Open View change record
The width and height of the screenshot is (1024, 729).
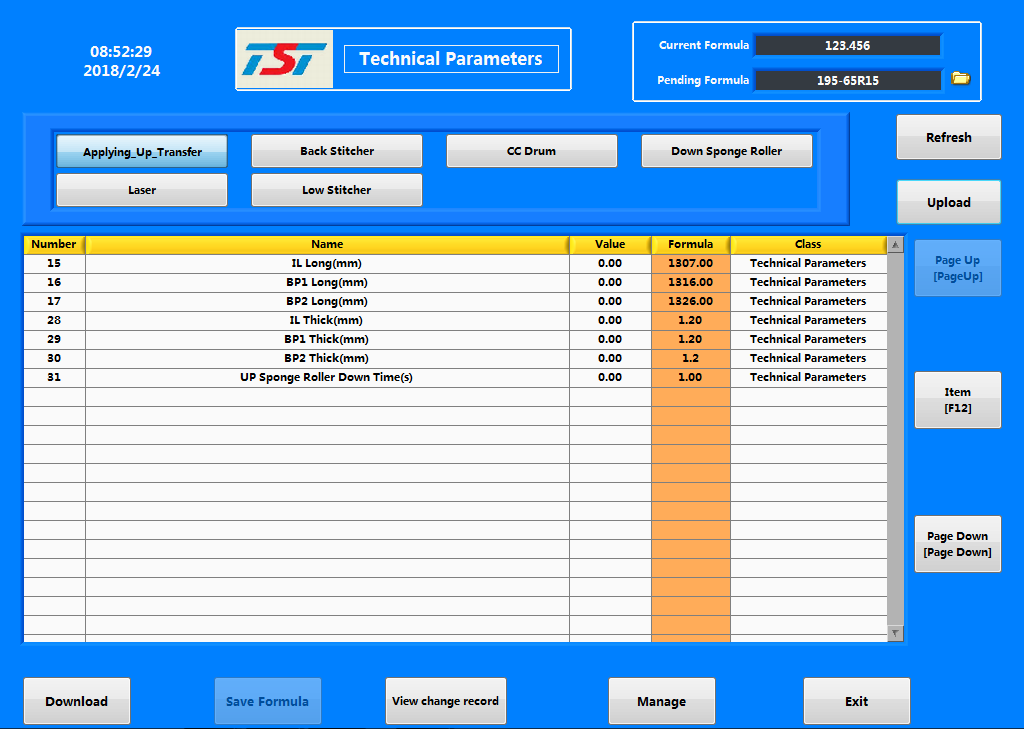(445, 701)
